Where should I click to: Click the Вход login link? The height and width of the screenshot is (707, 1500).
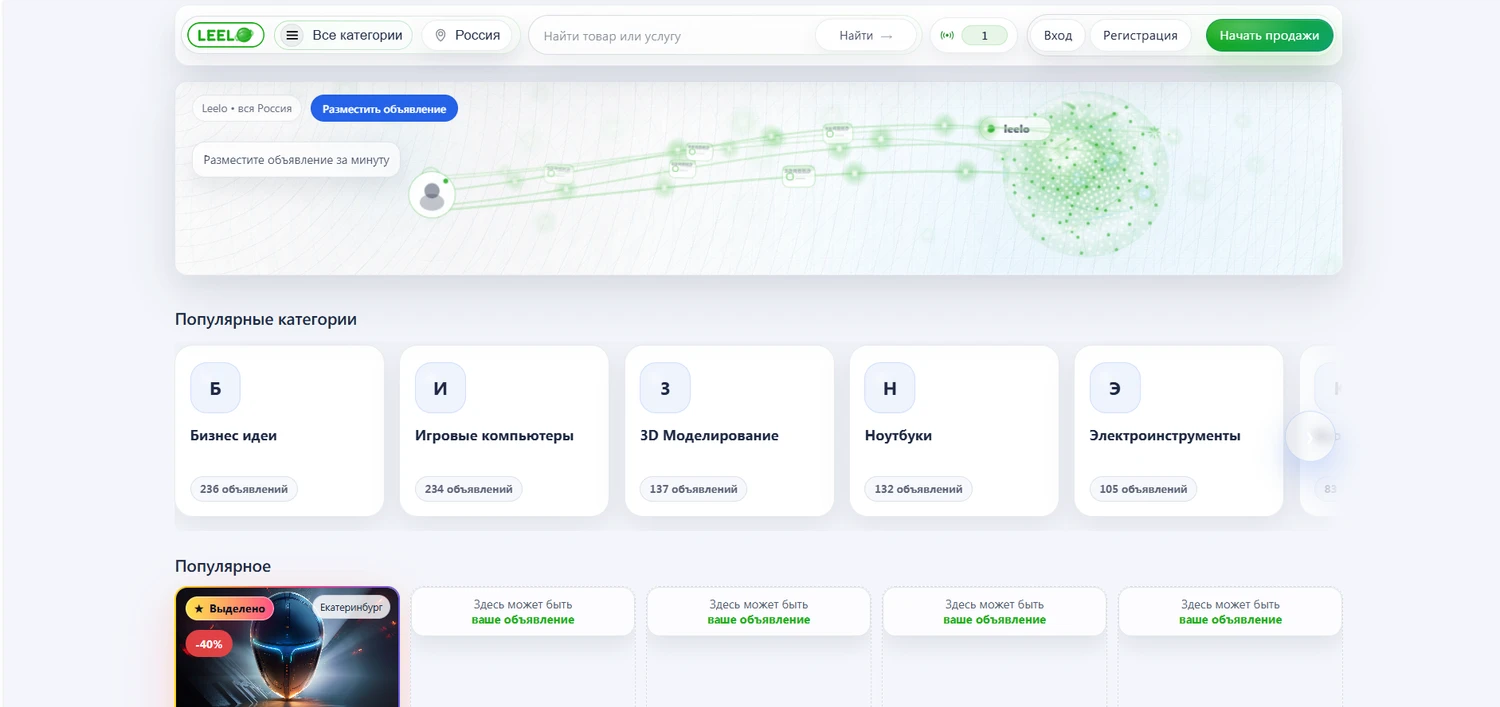pyautogui.click(x=1057, y=35)
